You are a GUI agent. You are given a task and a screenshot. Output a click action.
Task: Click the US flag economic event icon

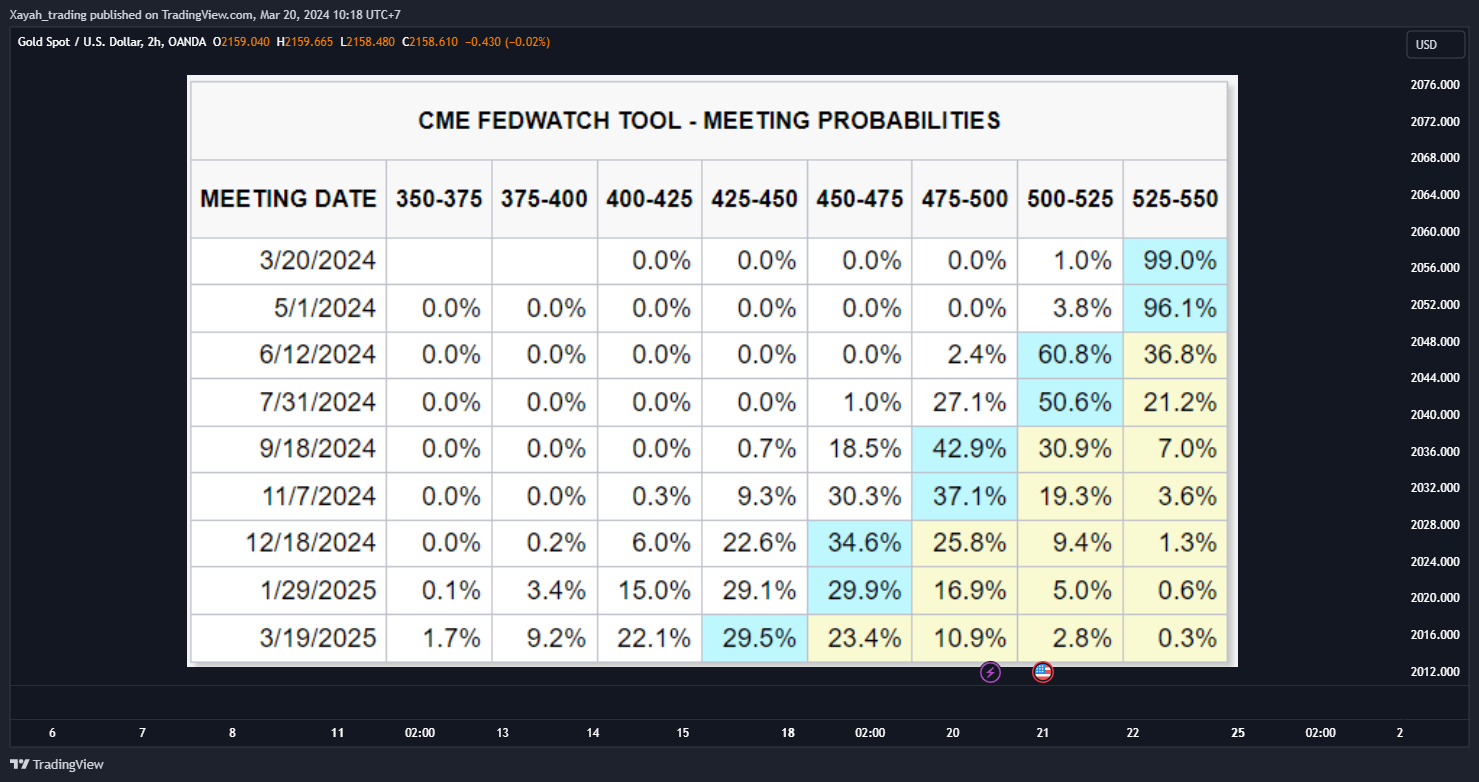click(x=1043, y=672)
